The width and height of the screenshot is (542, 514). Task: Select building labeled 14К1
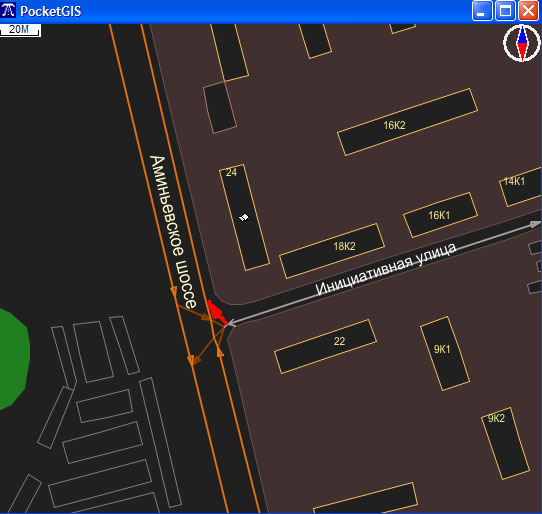tap(521, 187)
